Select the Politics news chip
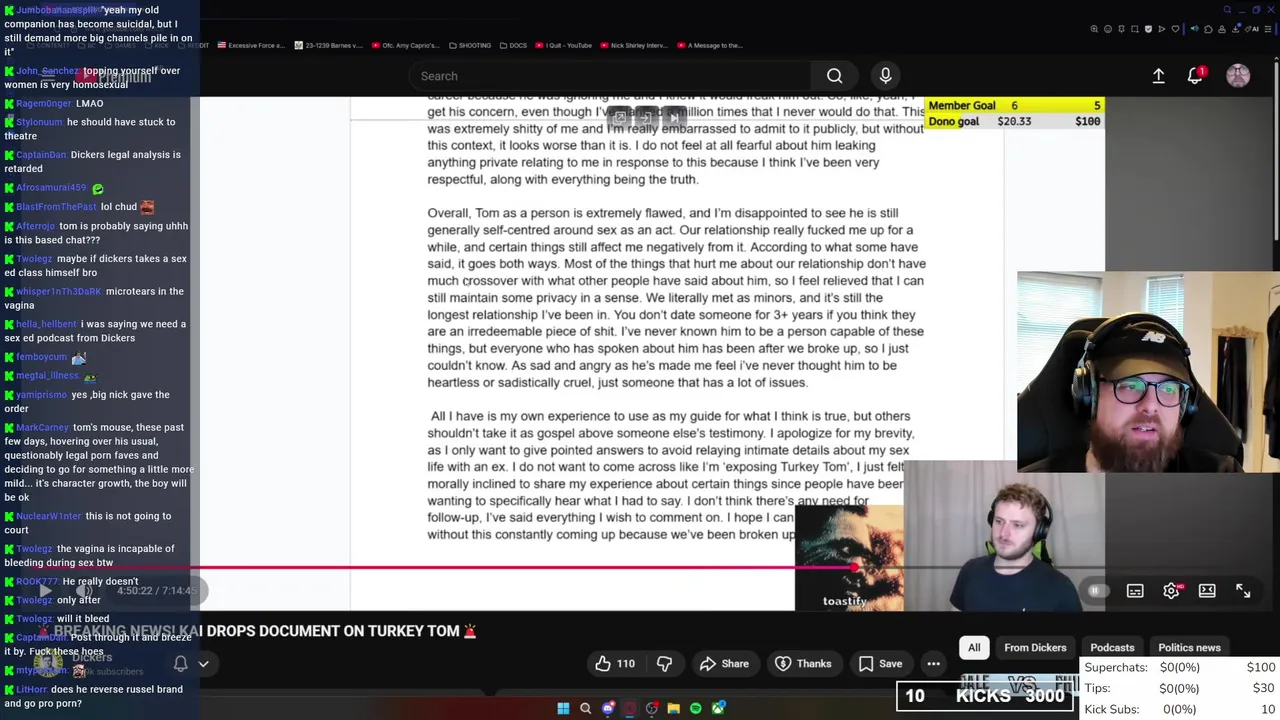This screenshot has height=720, width=1280. click(1189, 648)
